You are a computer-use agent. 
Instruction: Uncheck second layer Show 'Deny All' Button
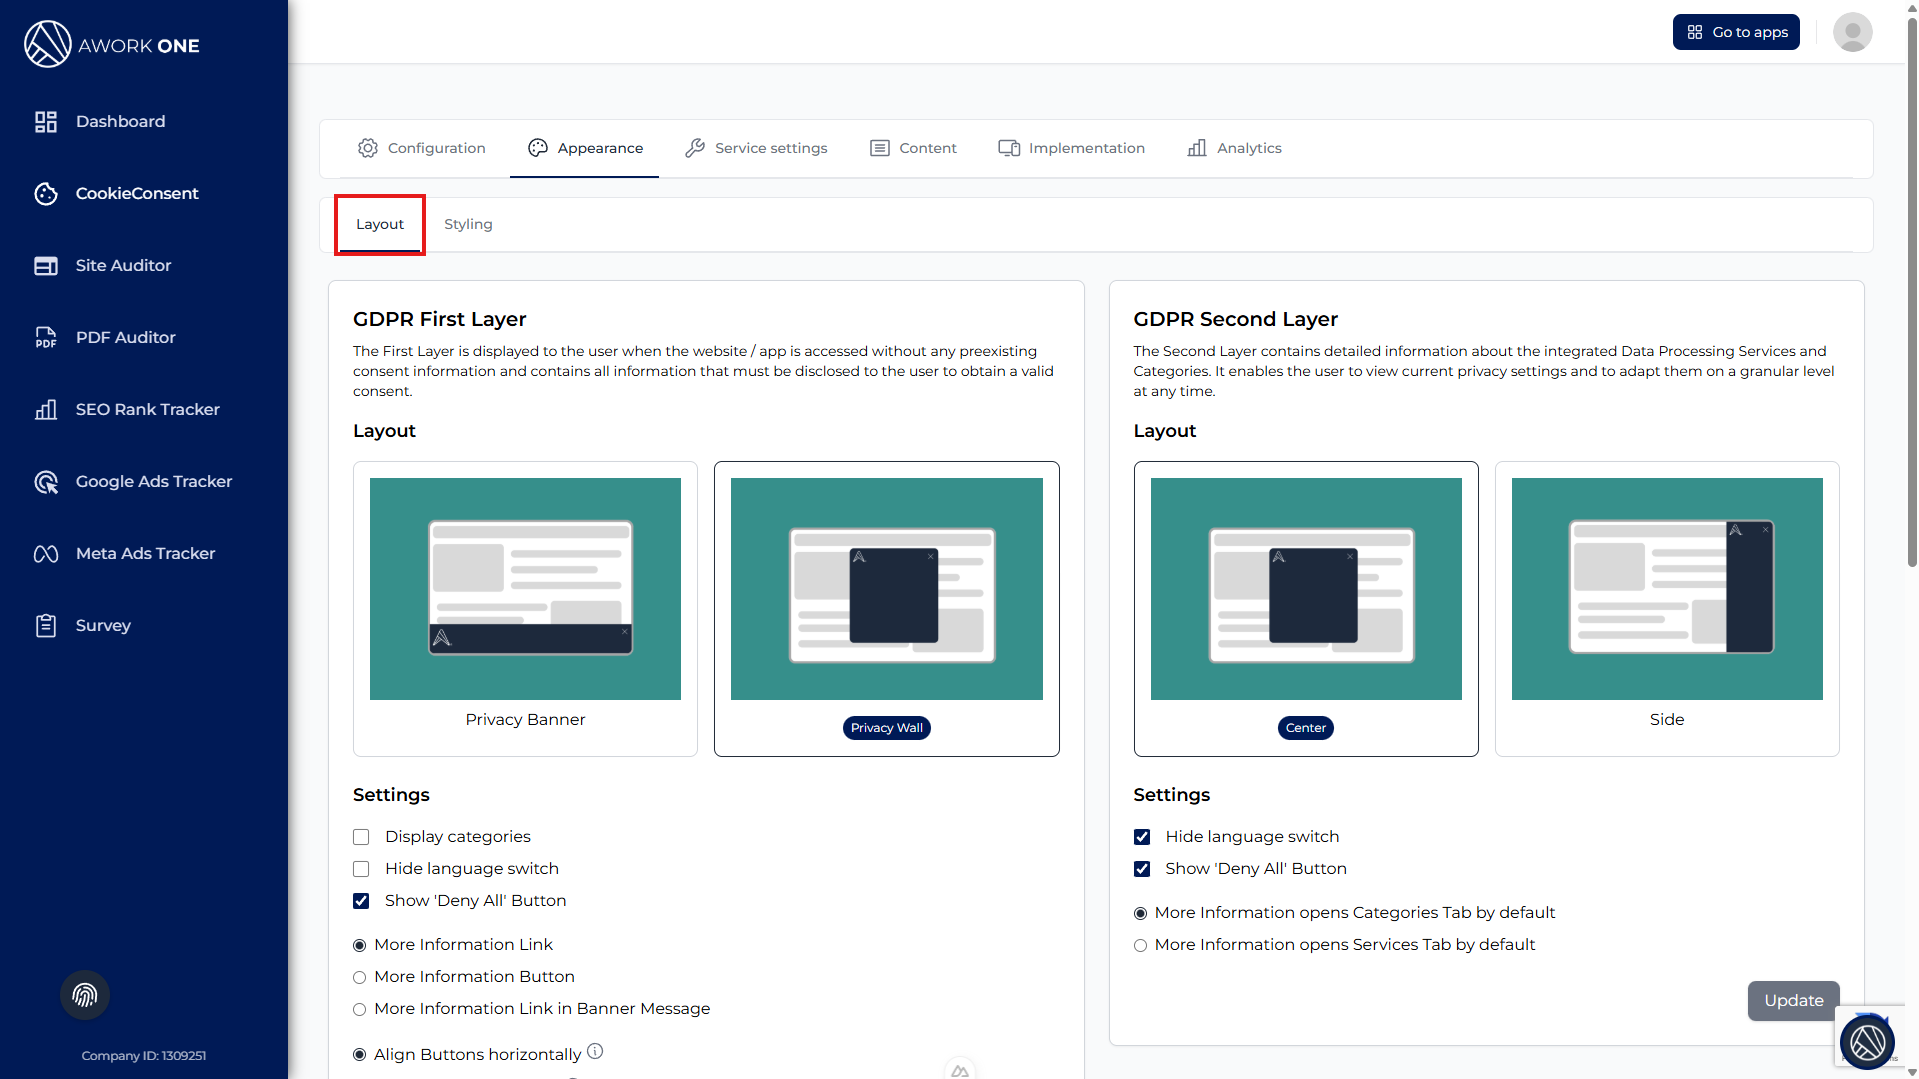[x=1142, y=869]
